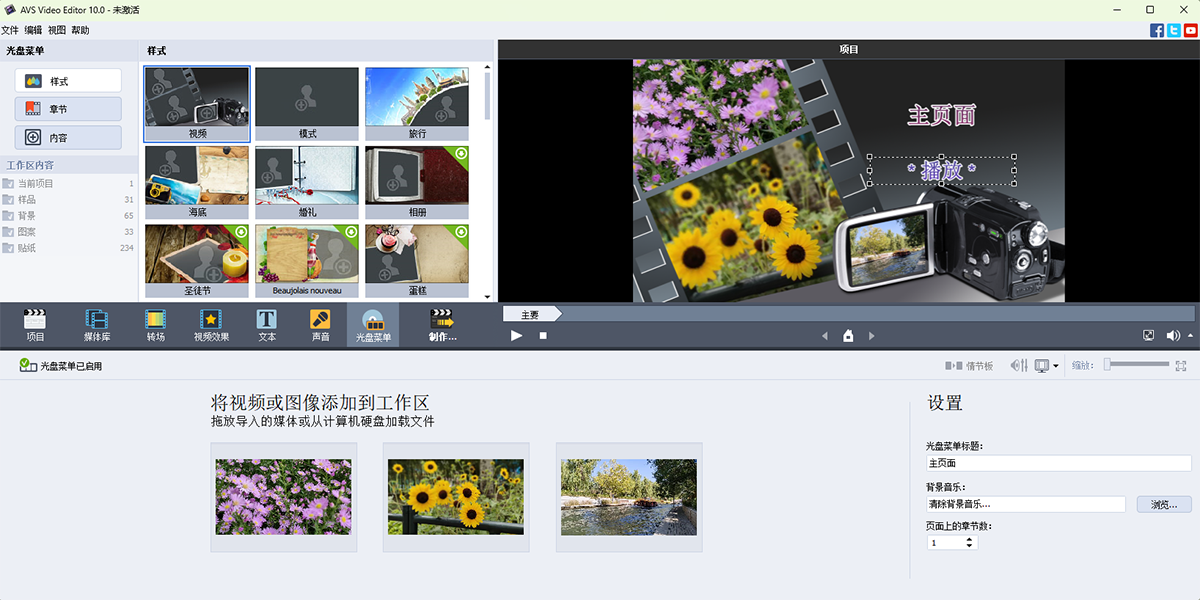The width and height of the screenshot is (1200, 600).
Task: Open the 视频效果 (Video Effects) panel
Action: click(211, 324)
